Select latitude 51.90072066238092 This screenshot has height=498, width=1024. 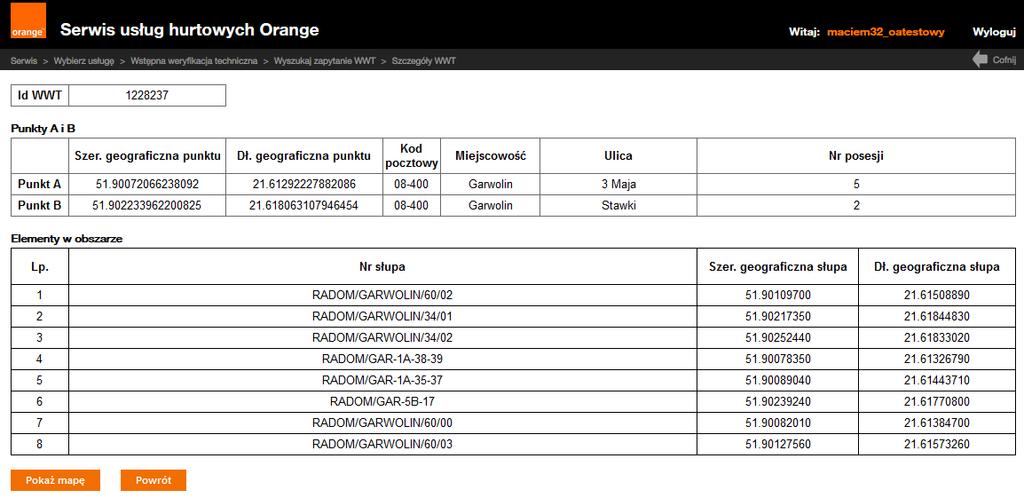pos(147,184)
